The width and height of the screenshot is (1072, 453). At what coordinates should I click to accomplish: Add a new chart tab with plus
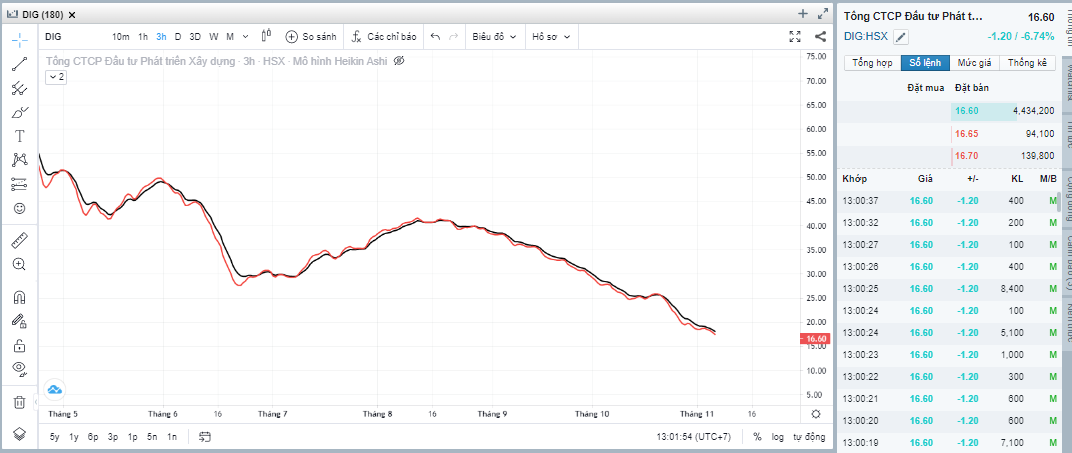[803, 14]
